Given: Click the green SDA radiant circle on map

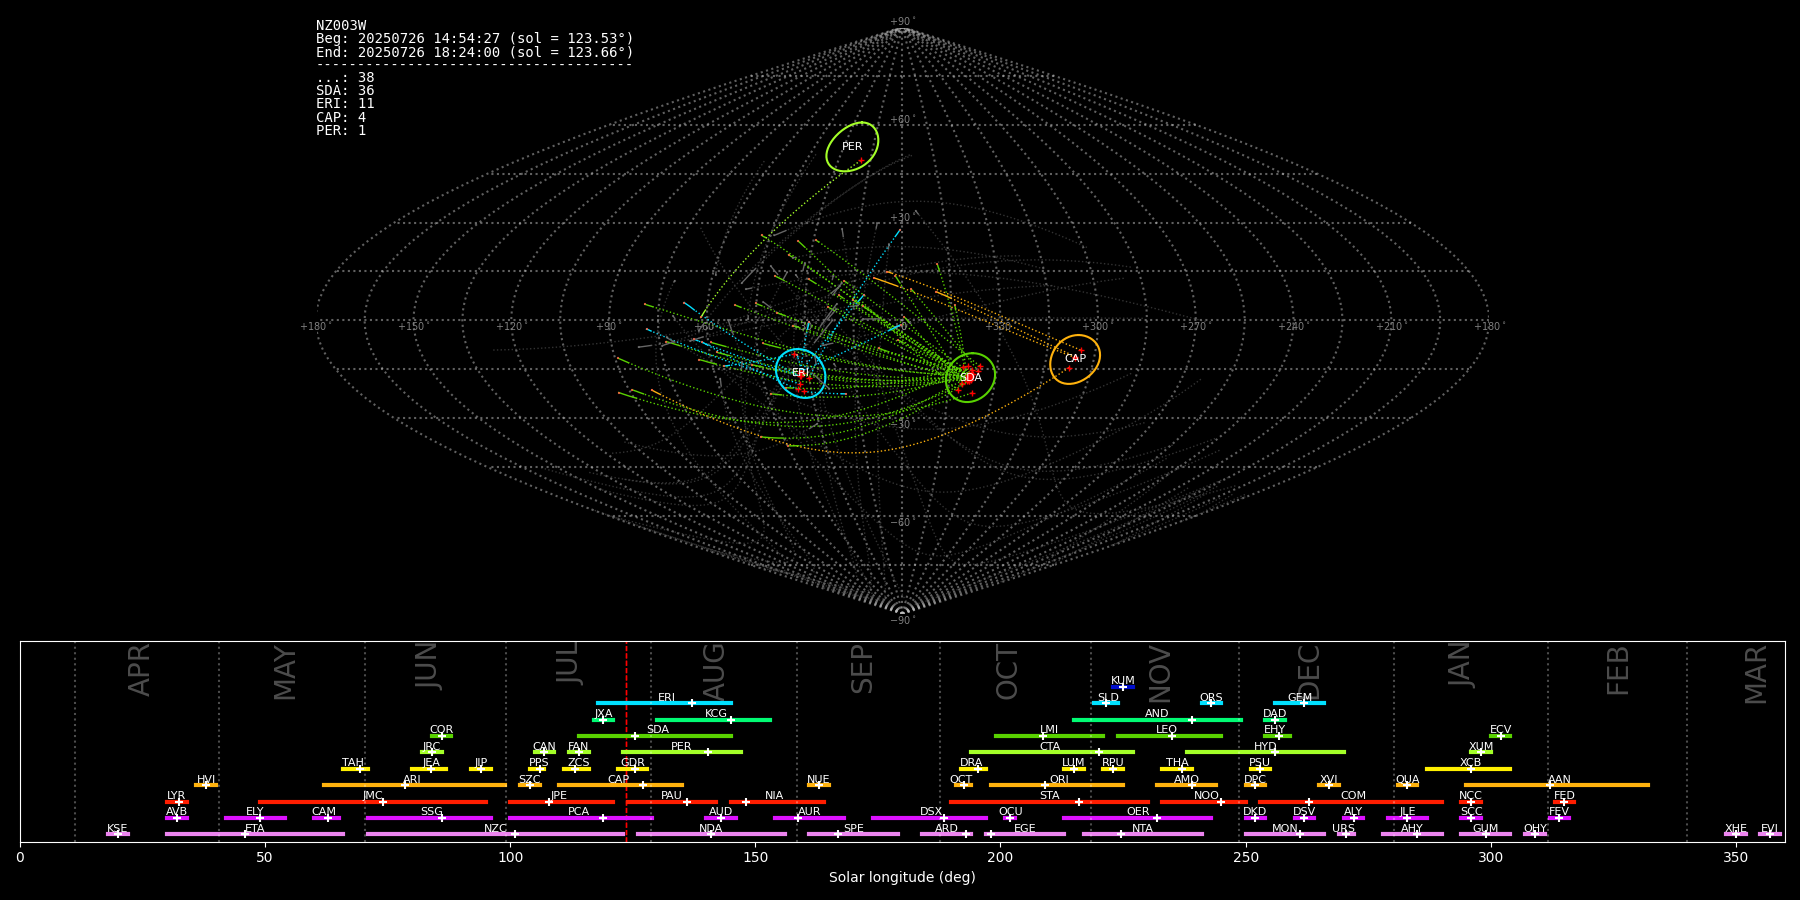Looking at the screenshot, I should 970,377.
